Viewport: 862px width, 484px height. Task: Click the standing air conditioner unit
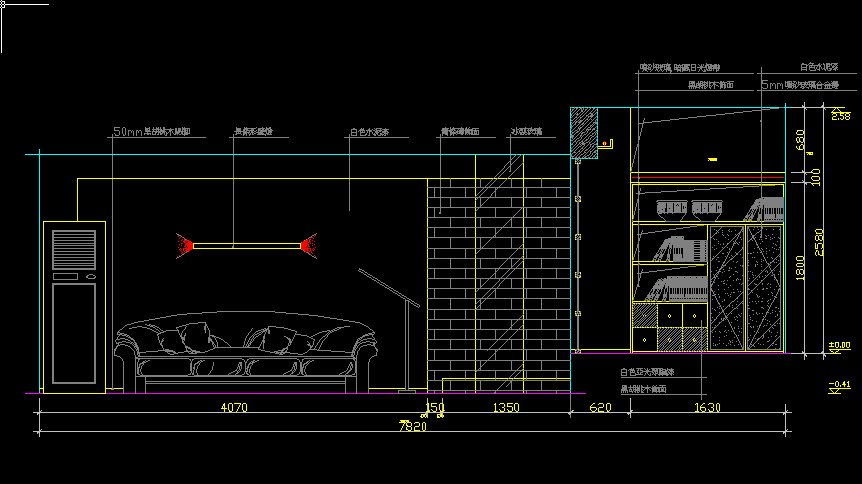74,305
